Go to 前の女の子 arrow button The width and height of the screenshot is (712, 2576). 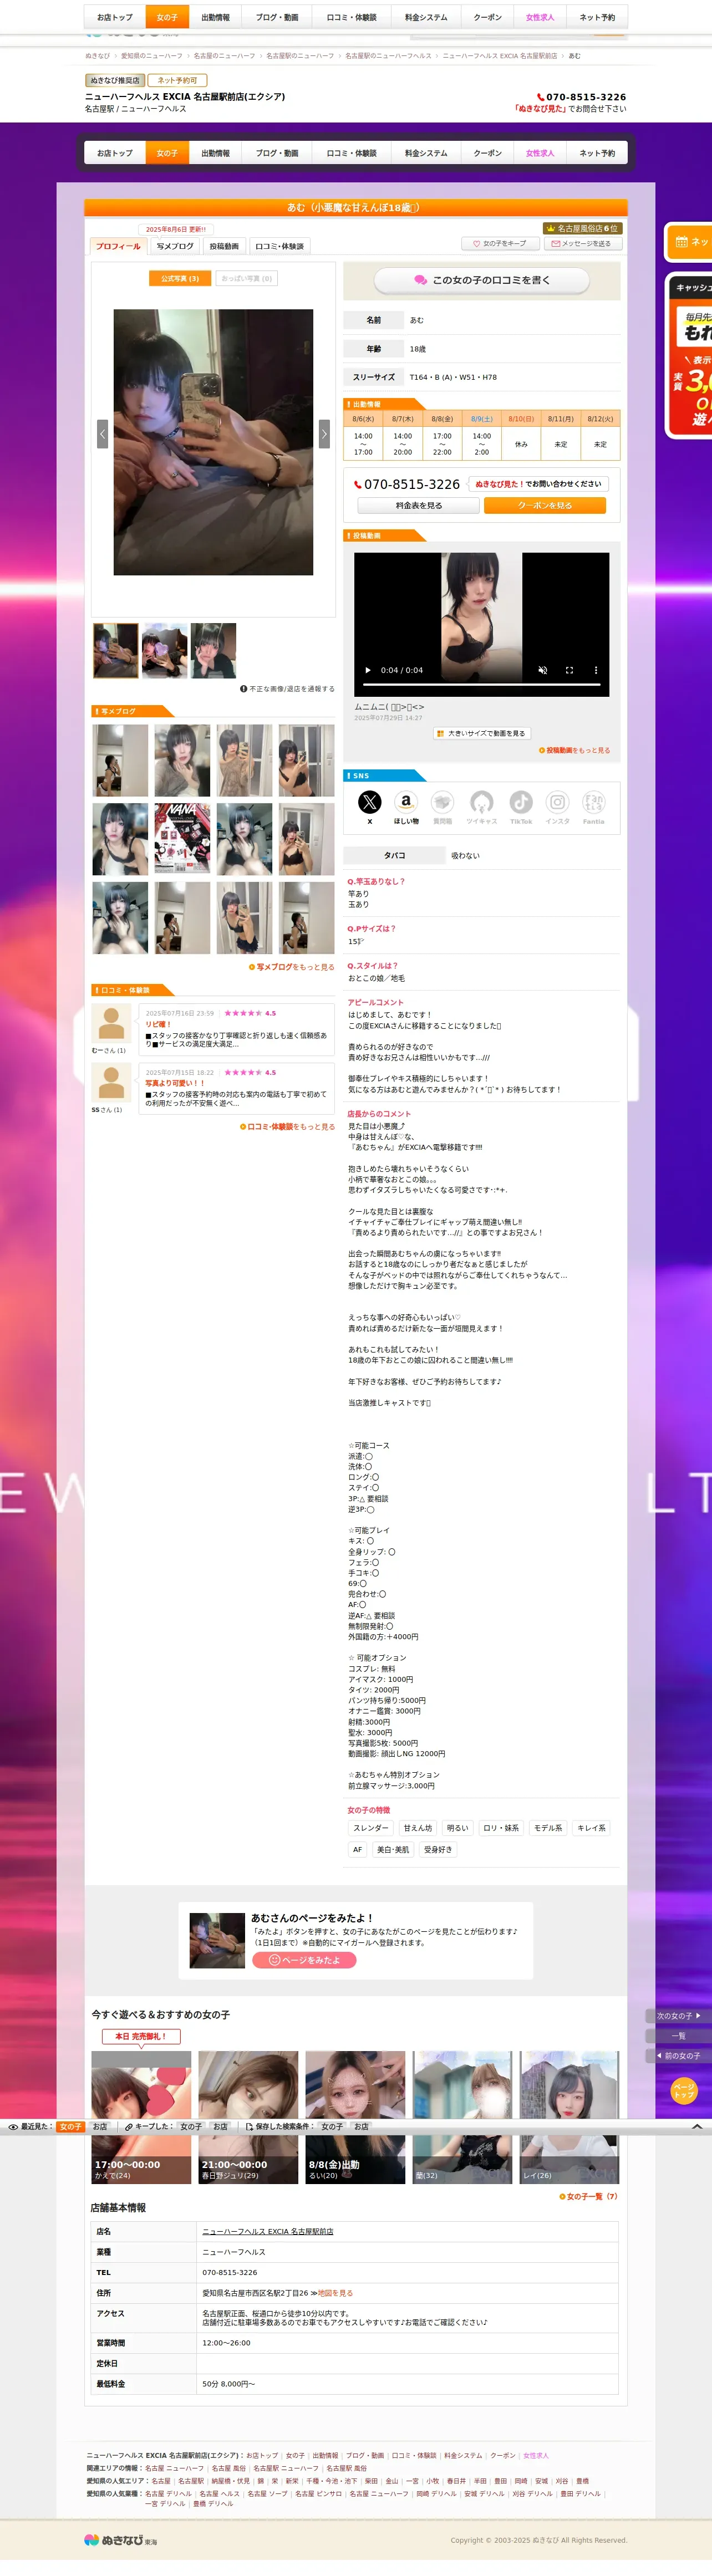[679, 2055]
